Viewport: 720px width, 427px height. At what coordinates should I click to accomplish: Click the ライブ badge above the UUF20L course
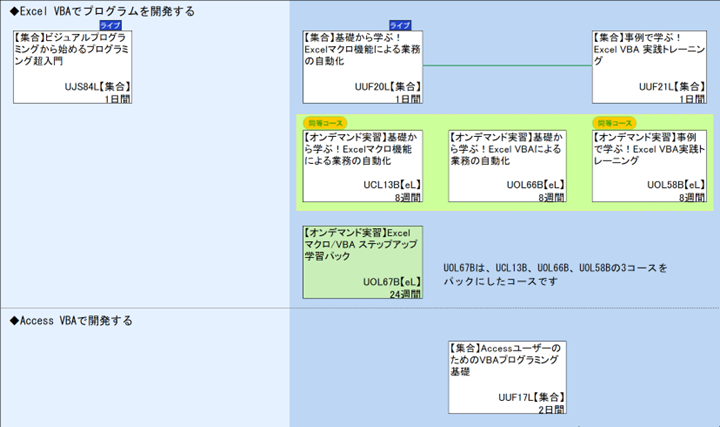click(x=400, y=26)
